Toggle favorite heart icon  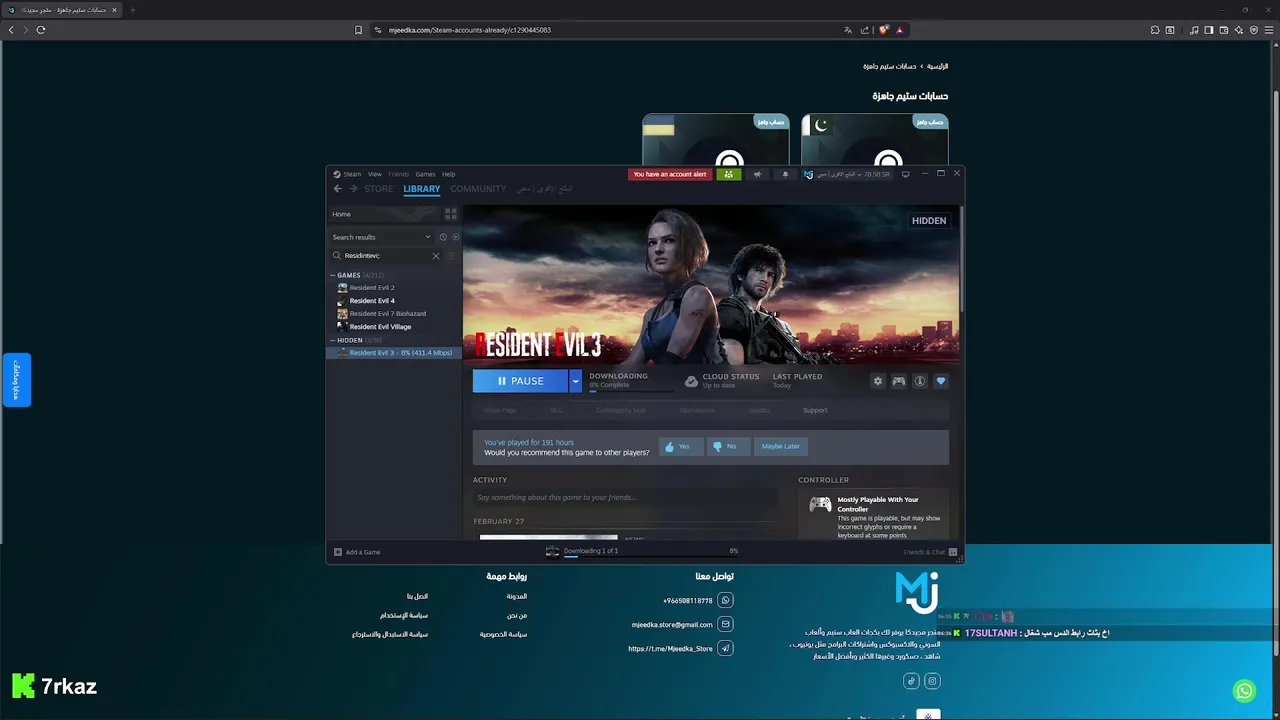[x=941, y=381]
